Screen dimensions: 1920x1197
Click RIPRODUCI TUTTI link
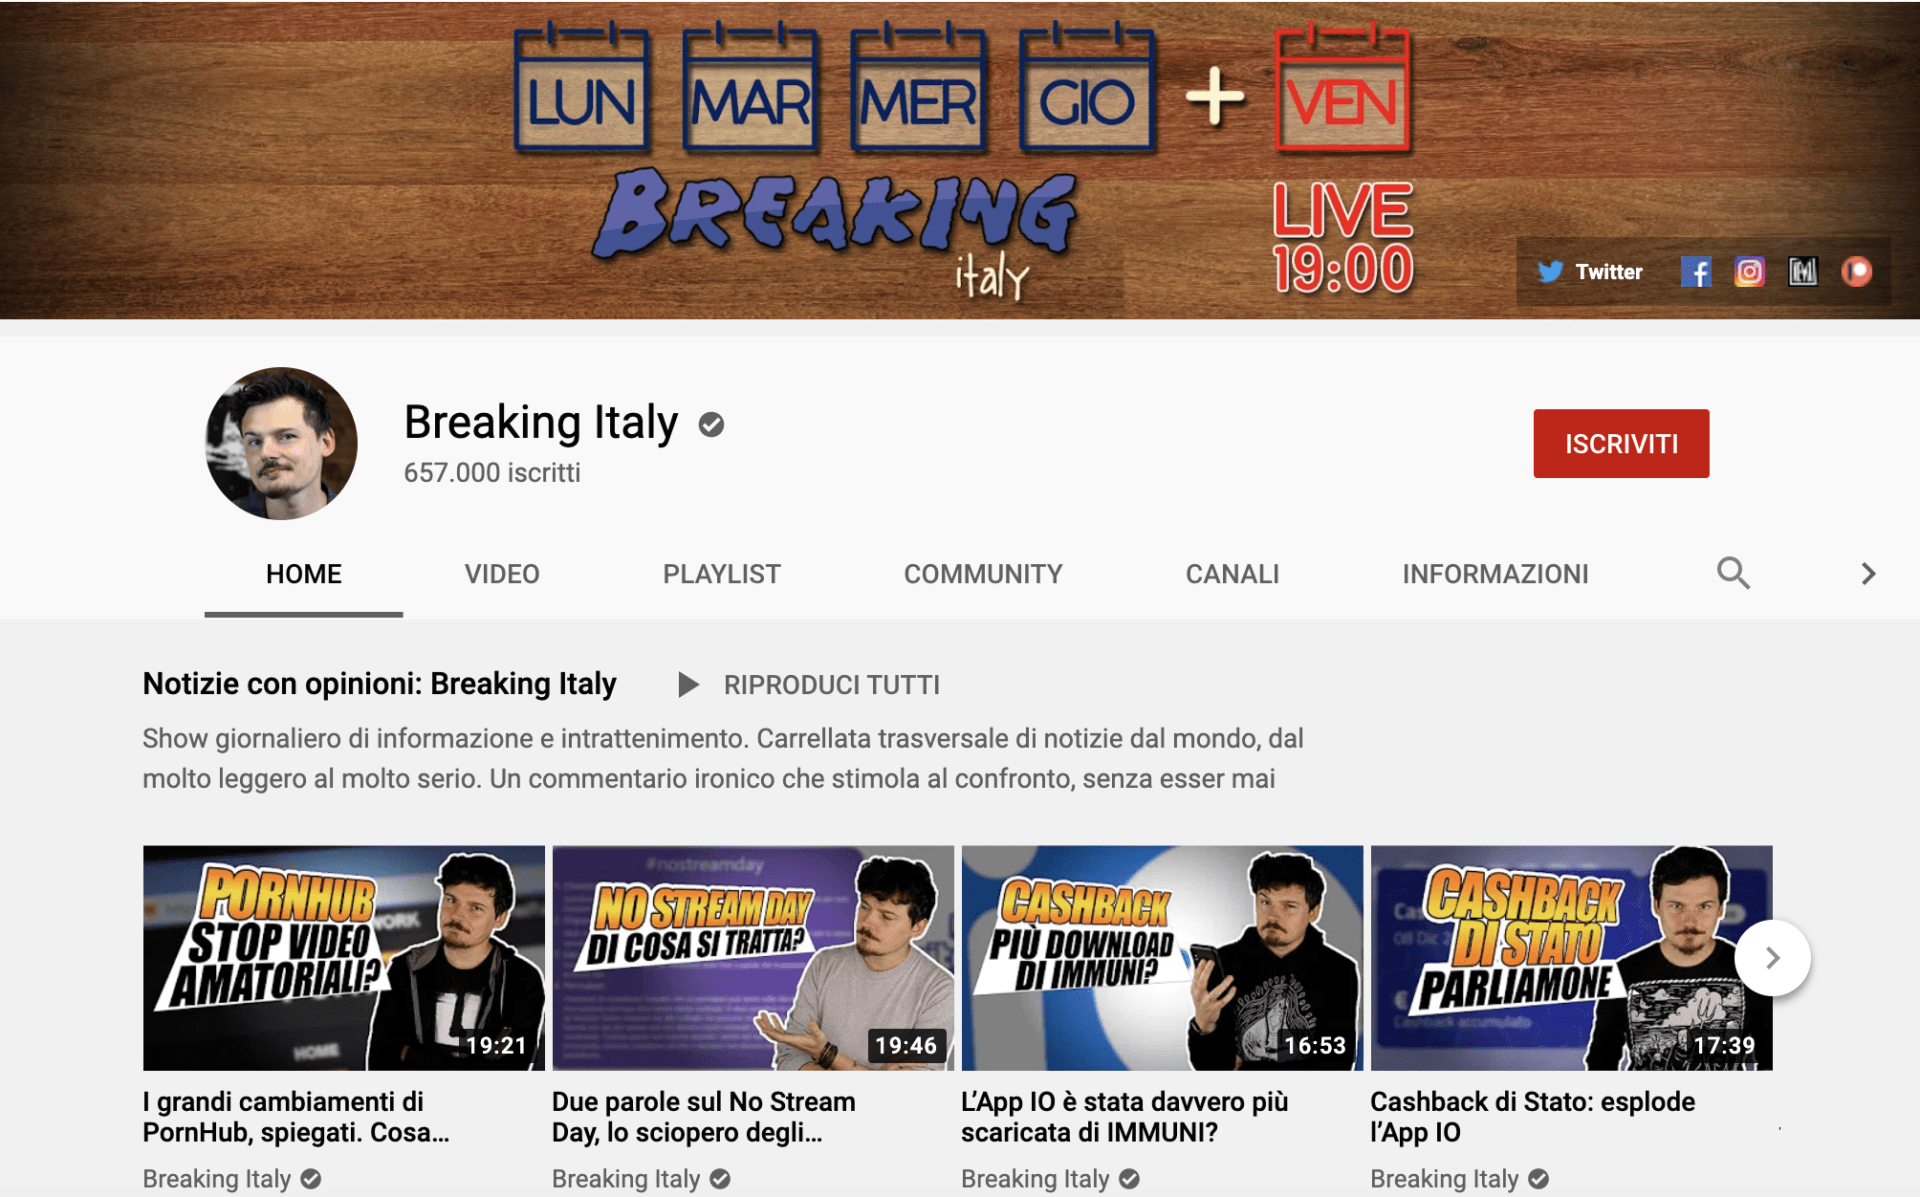832,685
